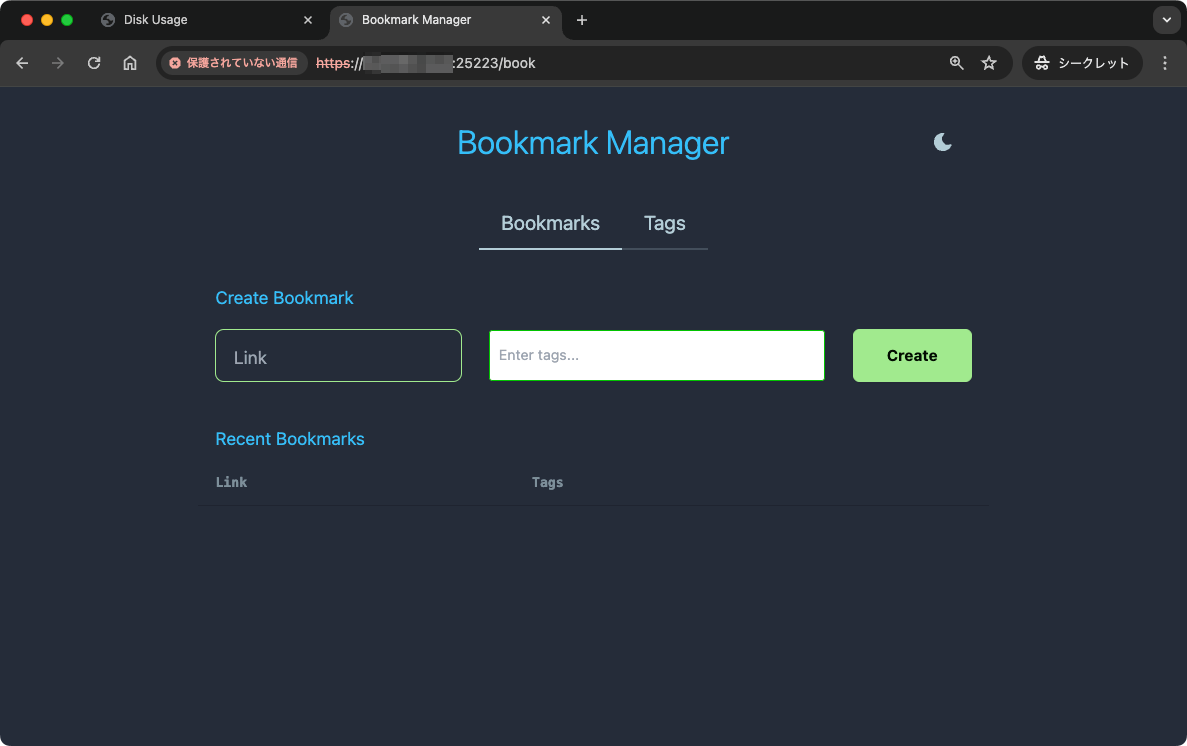Click the Bookmark Manager page title
1187x746 pixels.
pyautogui.click(x=593, y=143)
